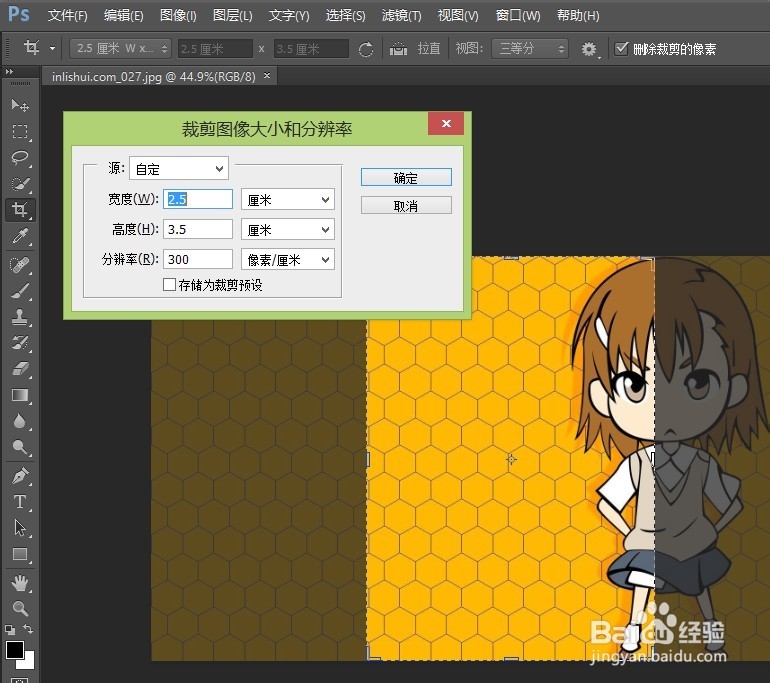Select the Eraser tool
Image resolution: width=770 pixels, height=683 pixels.
pos(20,369)
